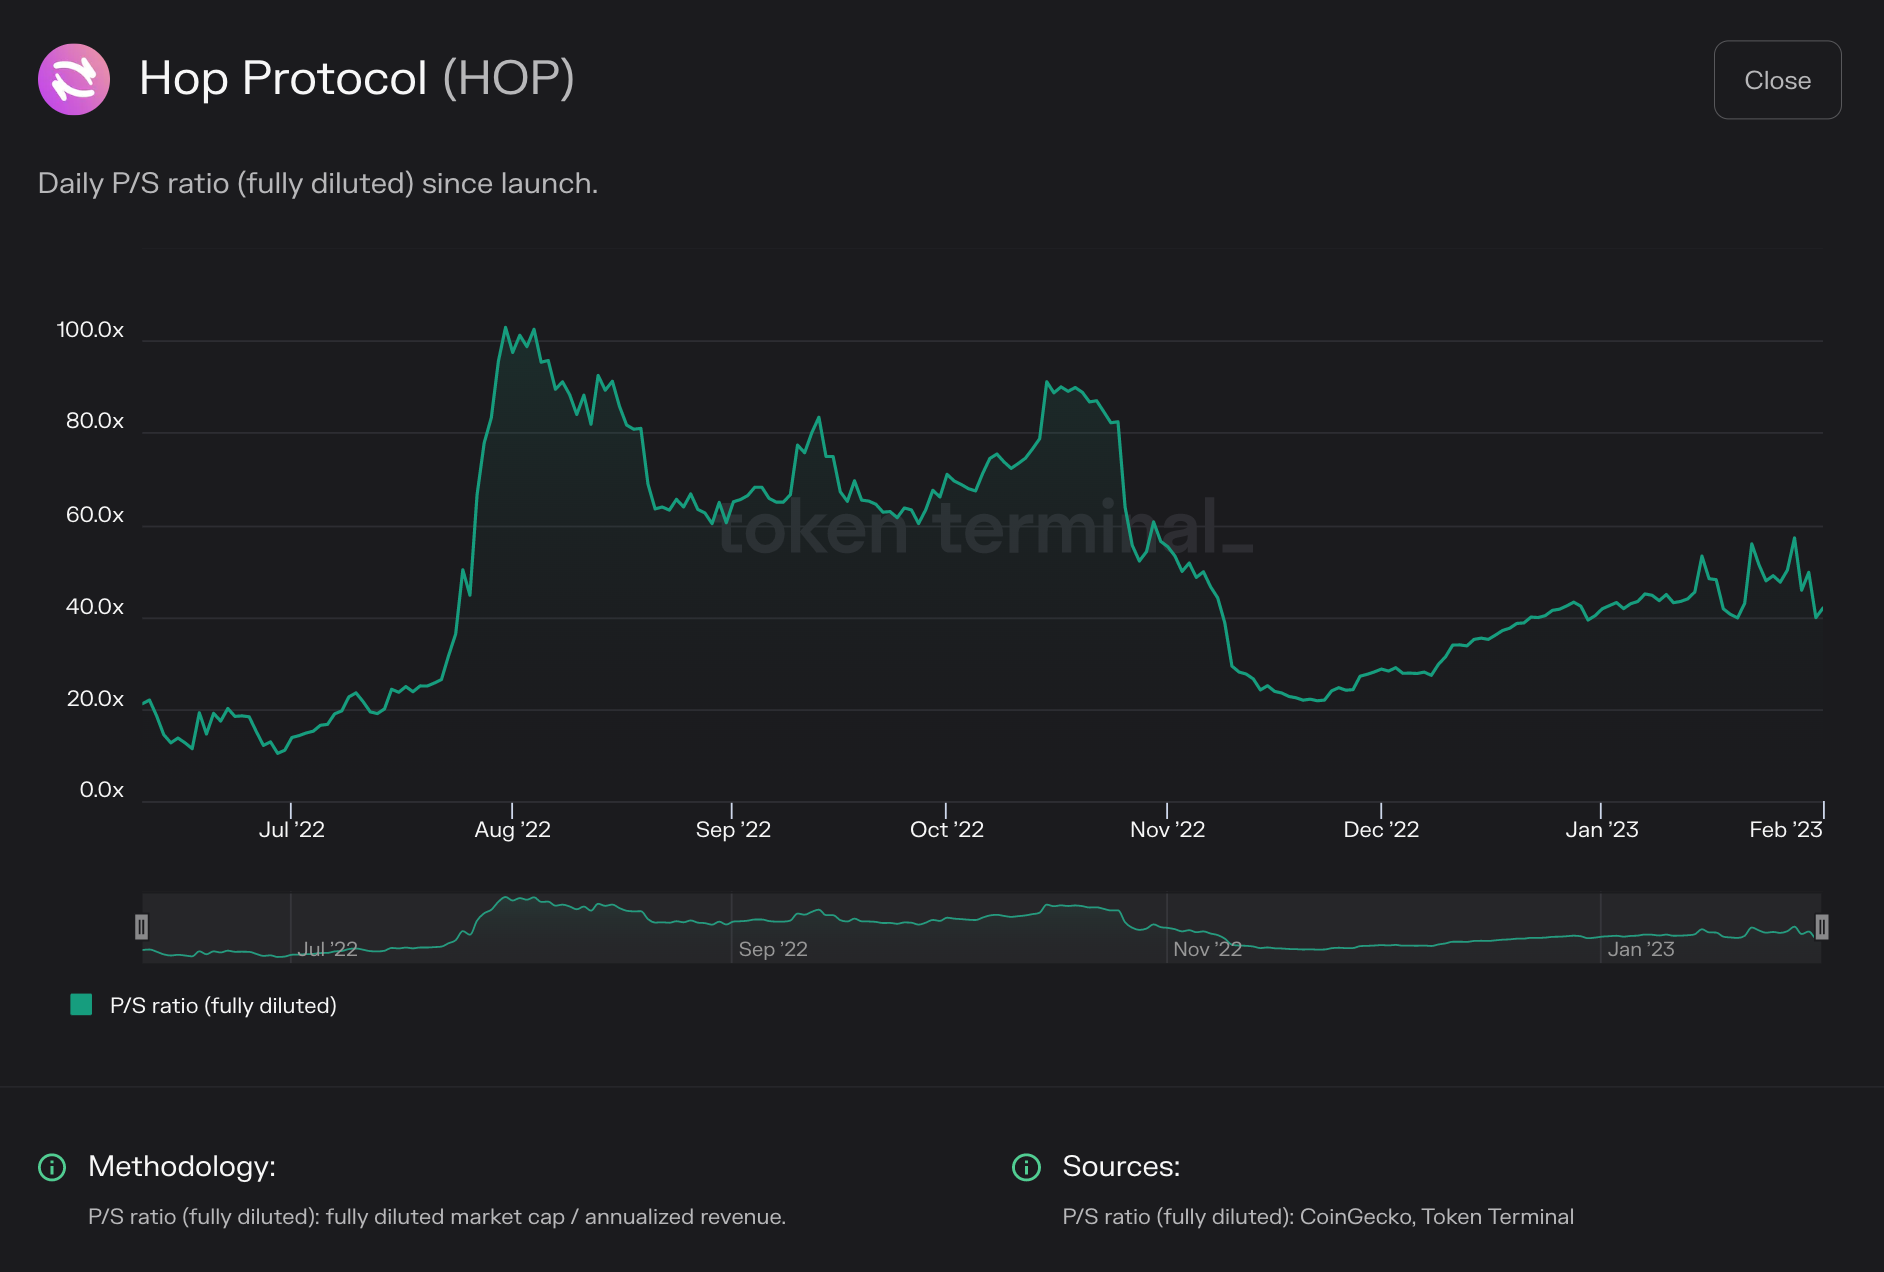Image resolution: width=1884 pixels, height=1272 pixels.
Task: Click the 80.0x y-axis label
Action: click(95, 420)
